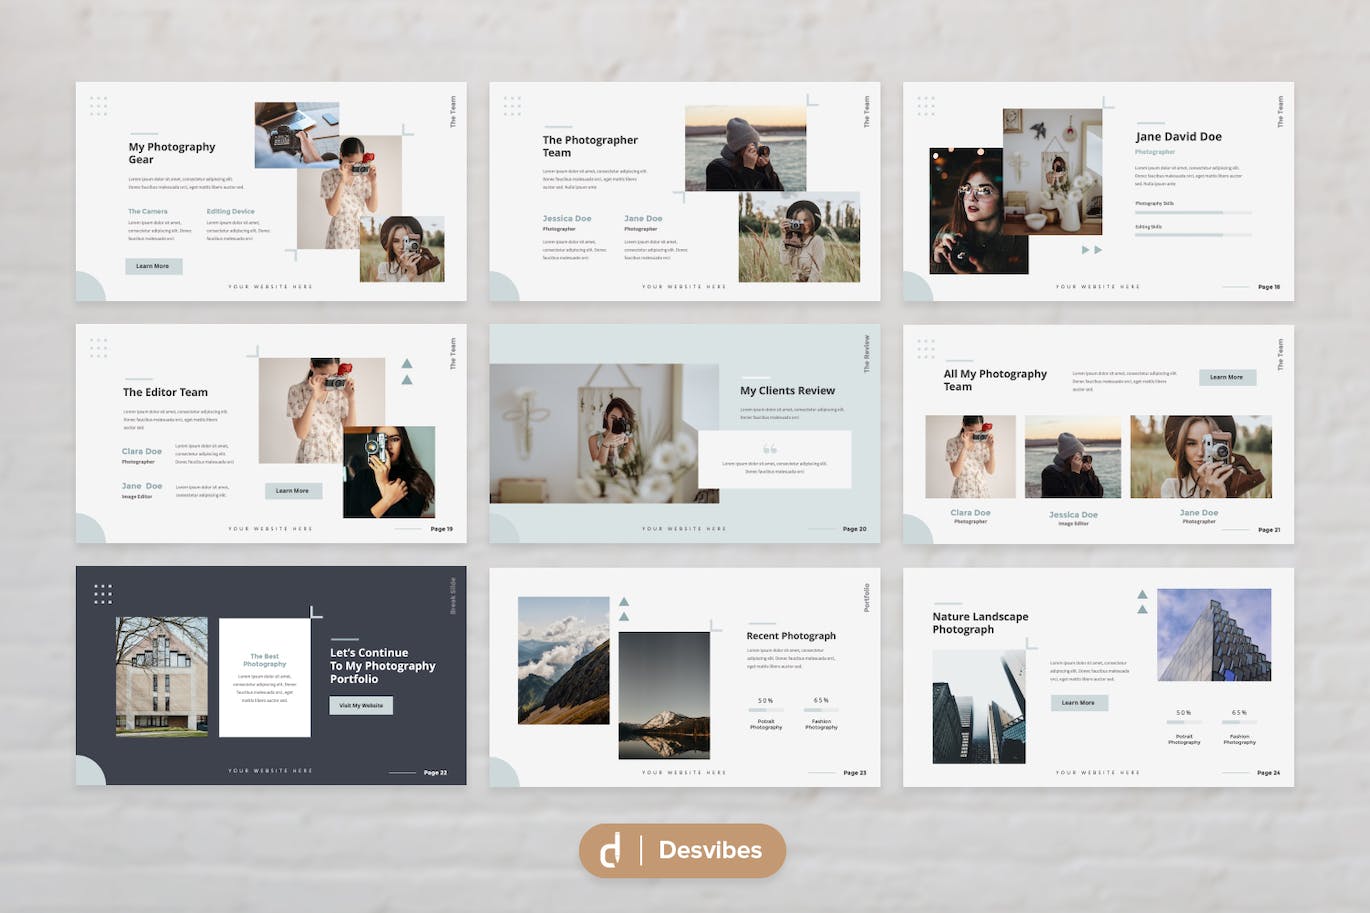Viewport: 1370px width, 913px height.
Task: Click Learn More on All My Photography Team slide
Action: tap(1226, 377)
